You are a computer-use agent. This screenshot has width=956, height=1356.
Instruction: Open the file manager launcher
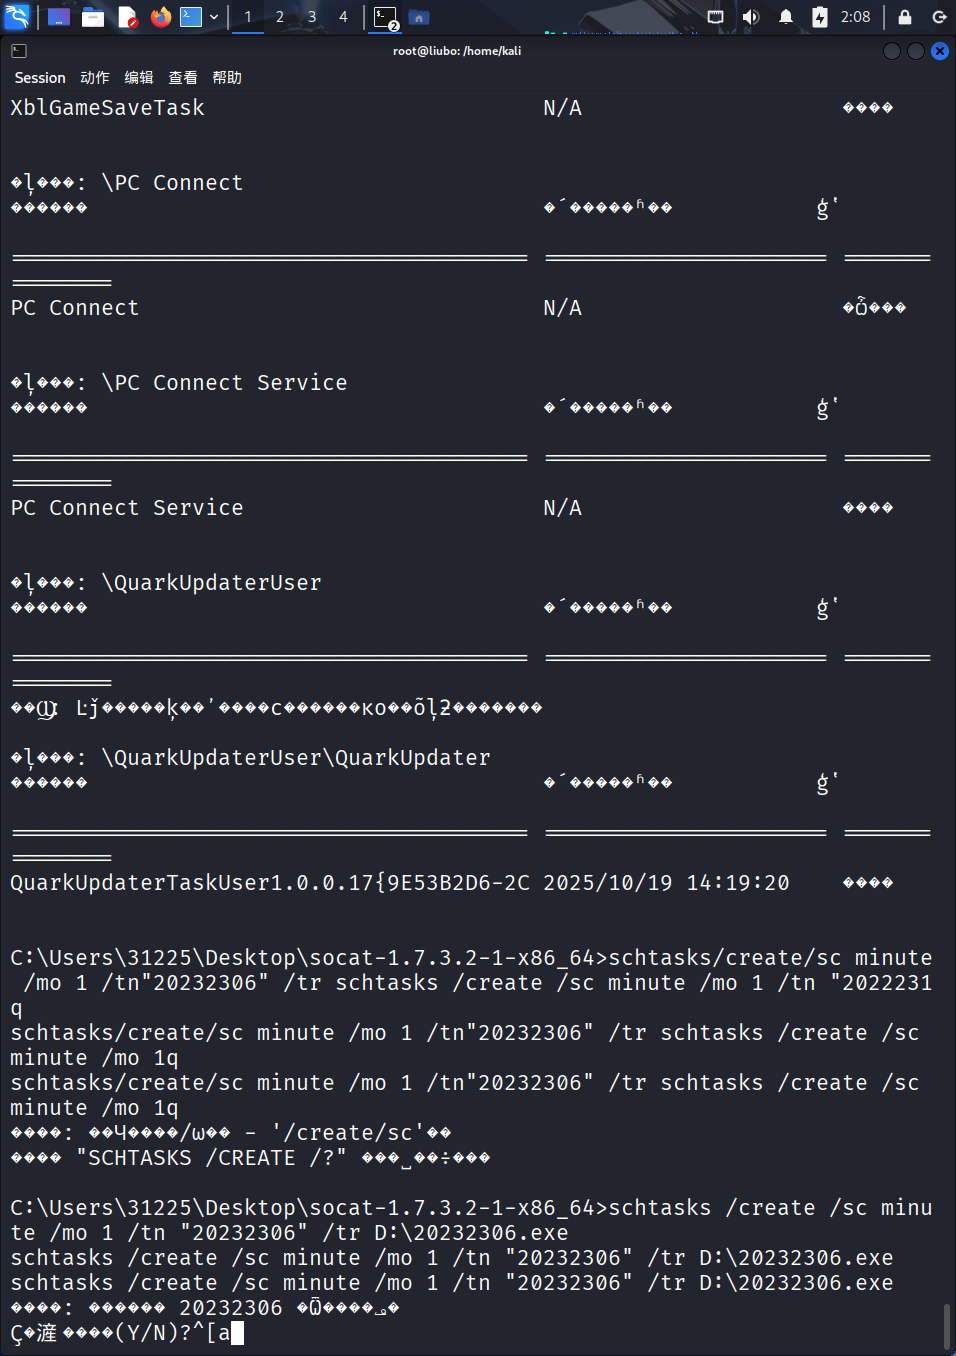(x=93, y=17)
